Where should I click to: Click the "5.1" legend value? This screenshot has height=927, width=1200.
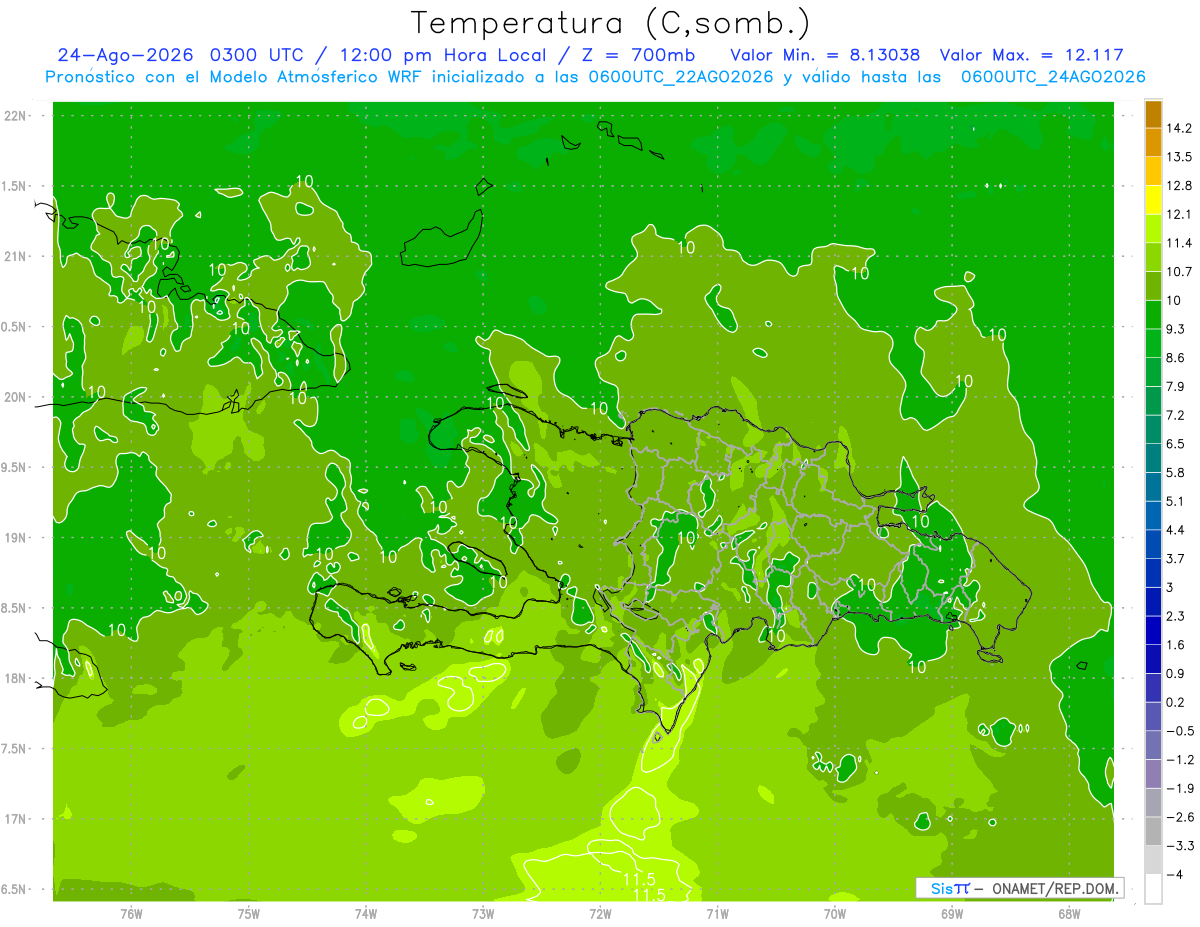tap(1176, 501)
